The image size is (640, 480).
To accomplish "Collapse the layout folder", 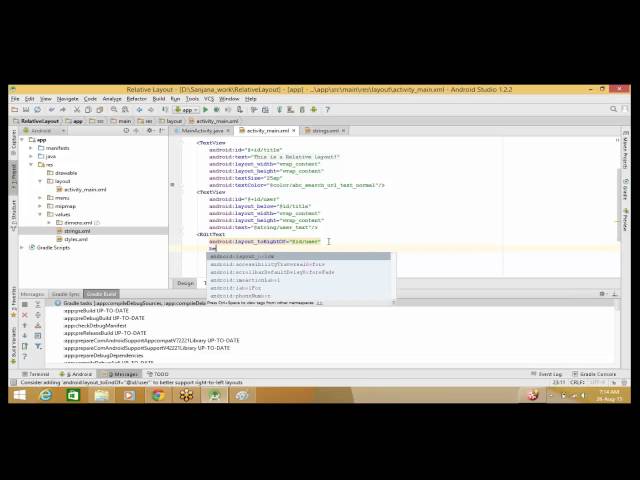I will (40, 181).
